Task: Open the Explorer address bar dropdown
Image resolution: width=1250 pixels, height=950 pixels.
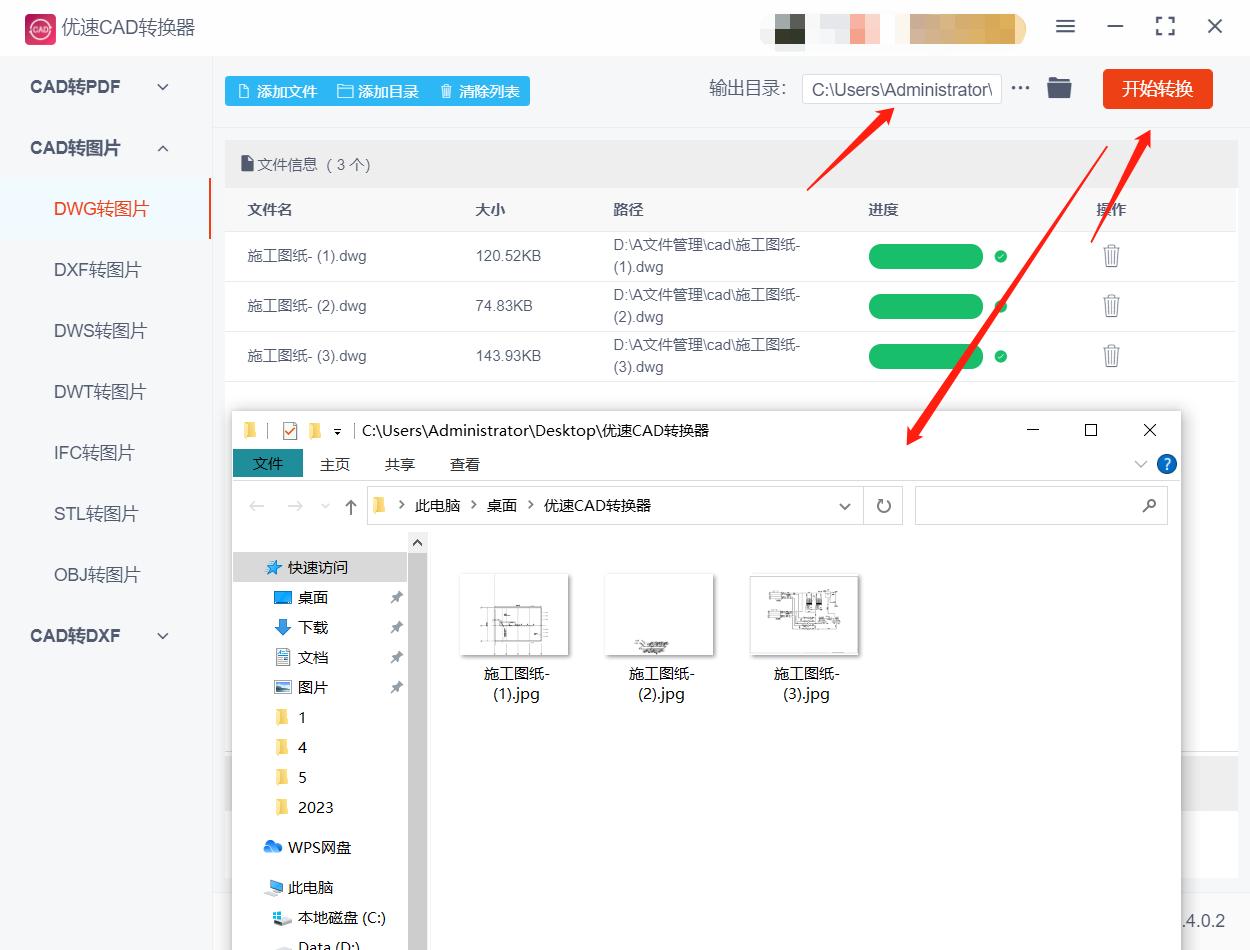Action: pos(845,506)
